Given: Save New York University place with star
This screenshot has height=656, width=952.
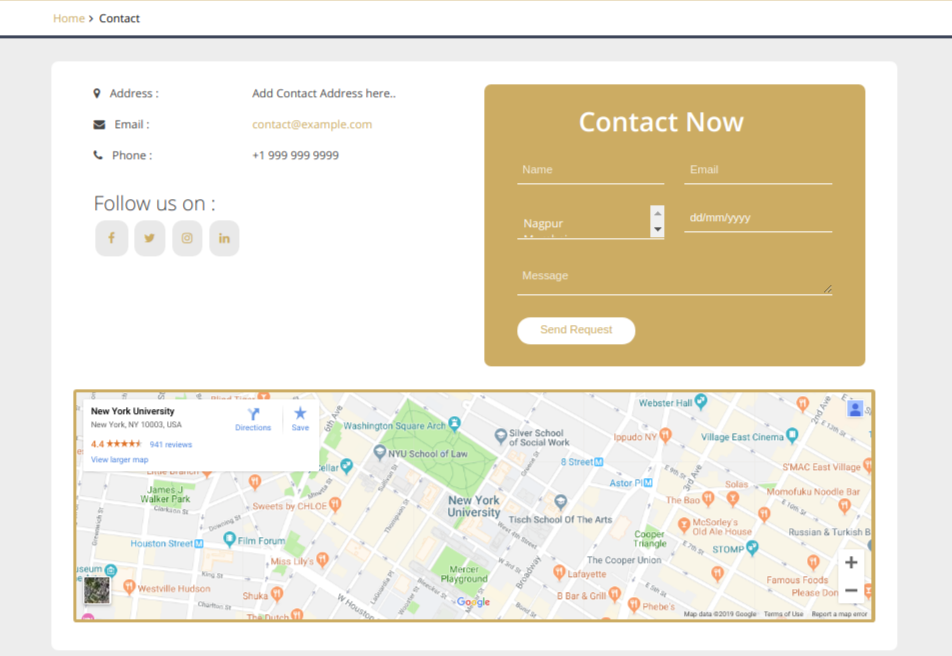Looking at the screenshot, I should [300, 414].
